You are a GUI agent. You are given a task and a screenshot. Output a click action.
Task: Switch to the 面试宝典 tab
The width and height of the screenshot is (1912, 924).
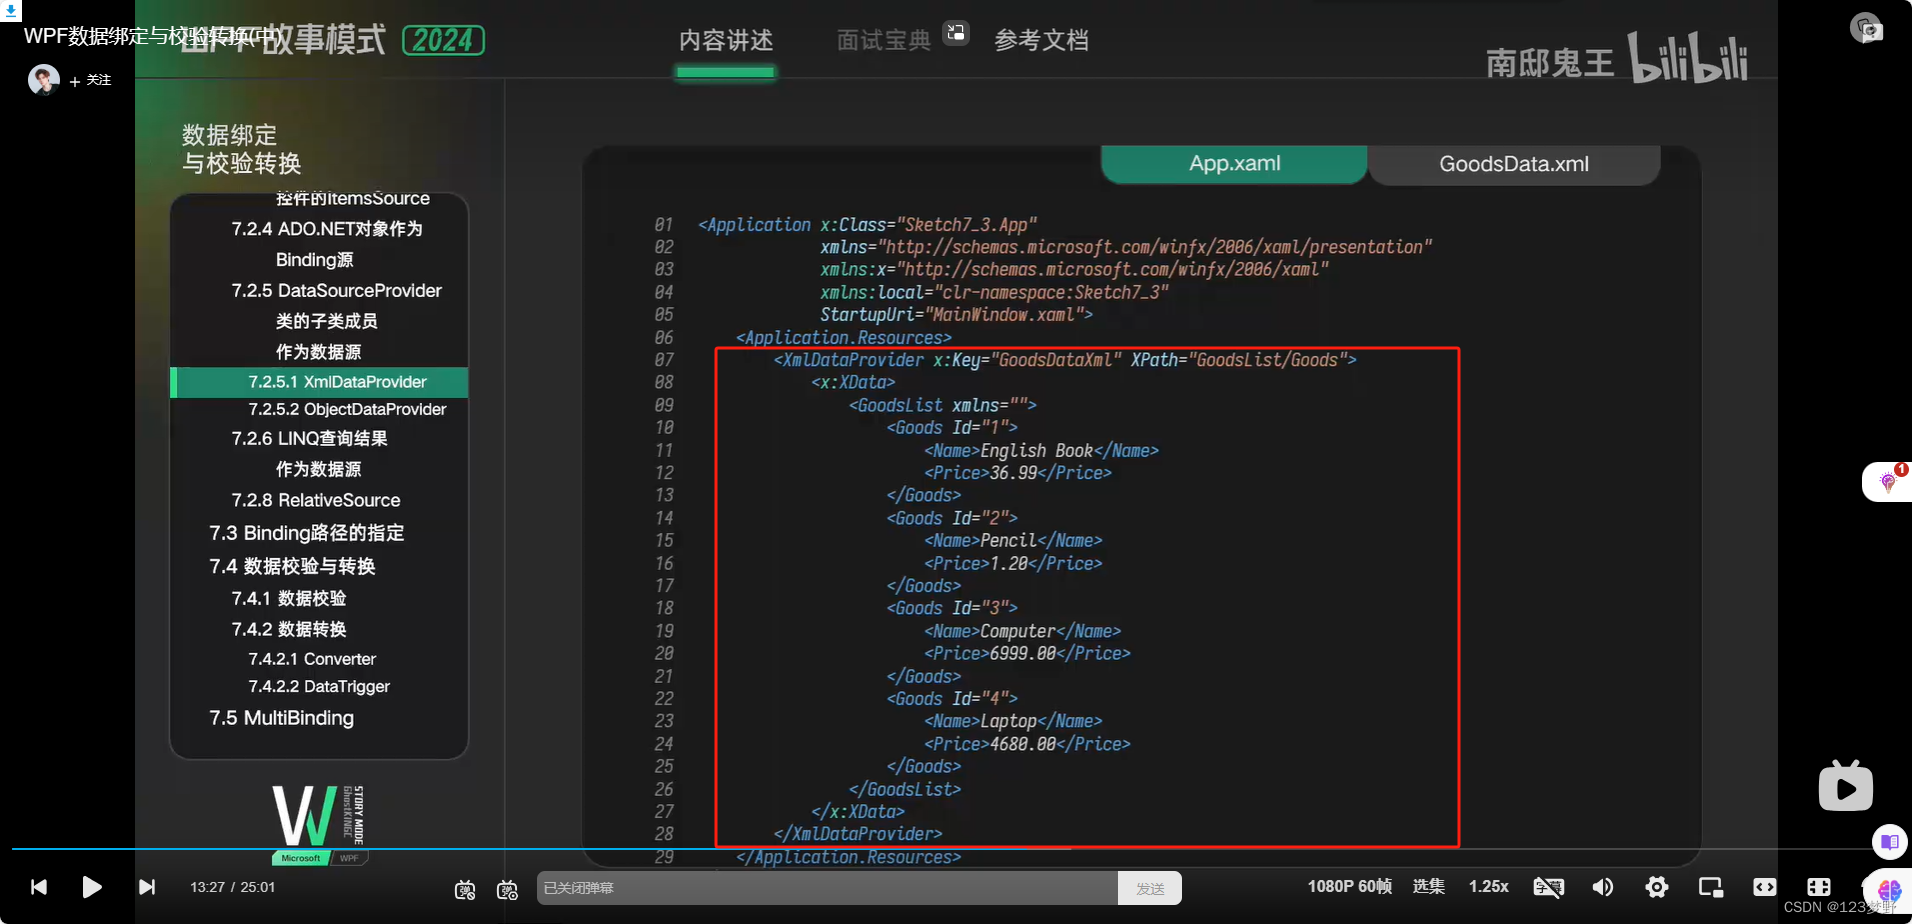884,41
